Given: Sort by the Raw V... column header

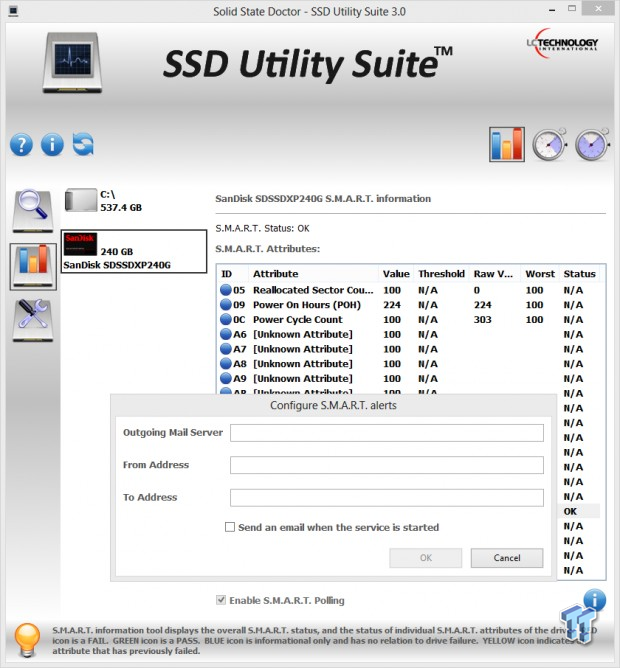Looking at the screenshot, I should [x=495, y=274].
